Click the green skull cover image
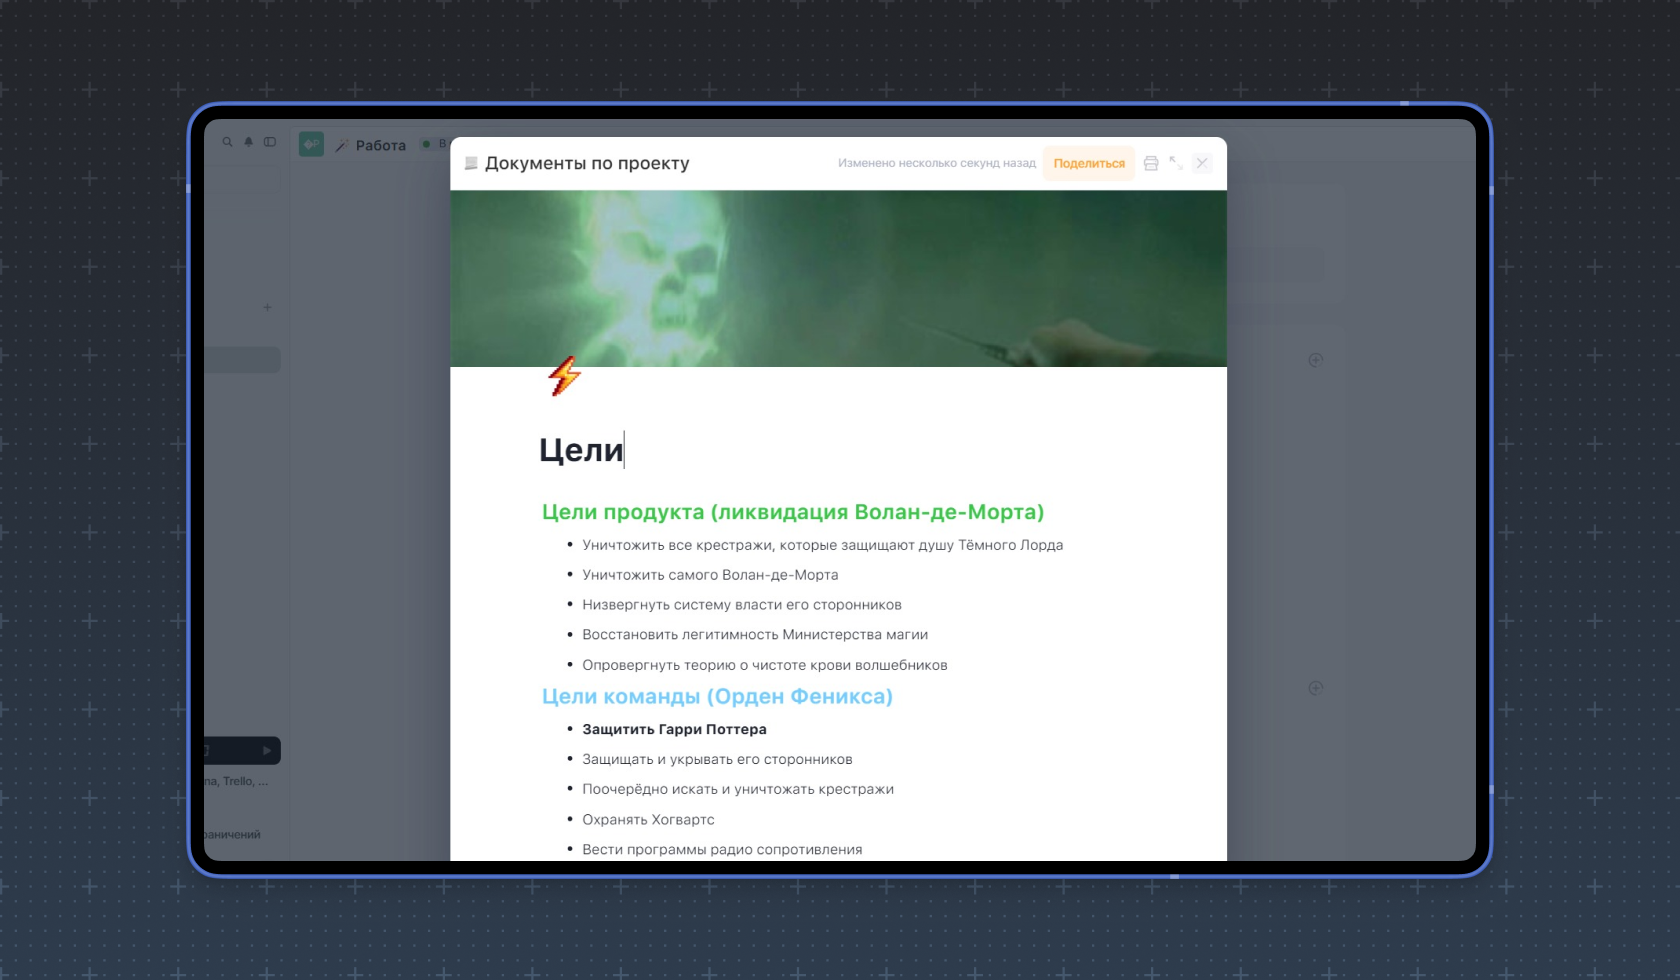 838,278
